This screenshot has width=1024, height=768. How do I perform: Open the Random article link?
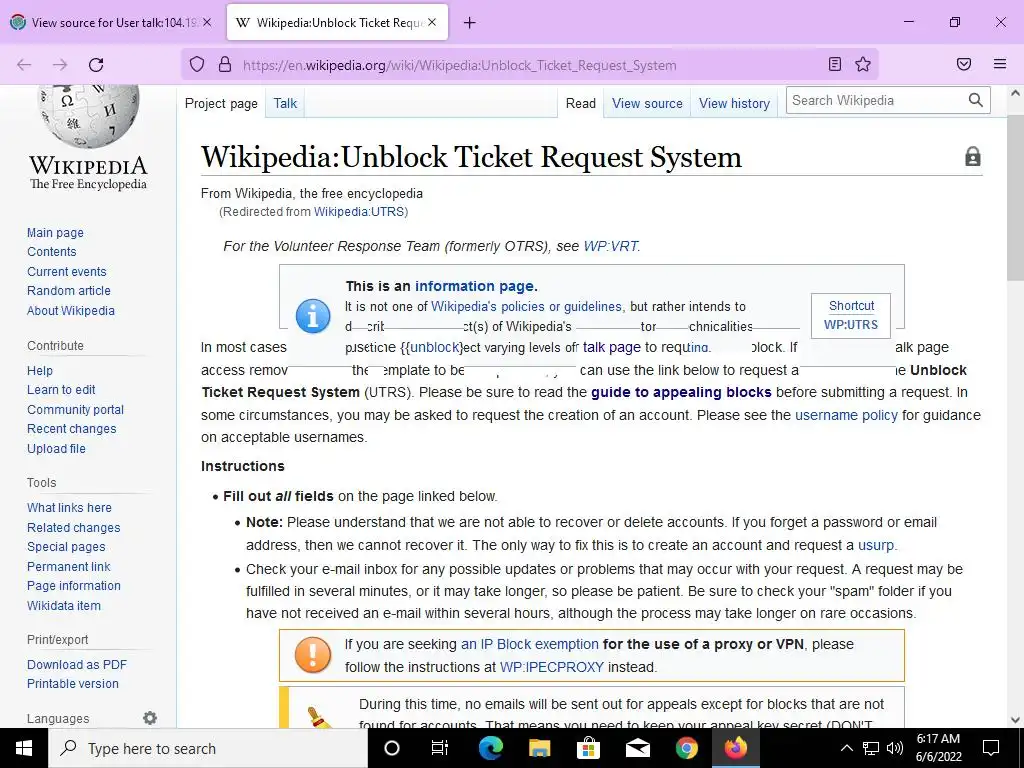click(x=69, y=291)
